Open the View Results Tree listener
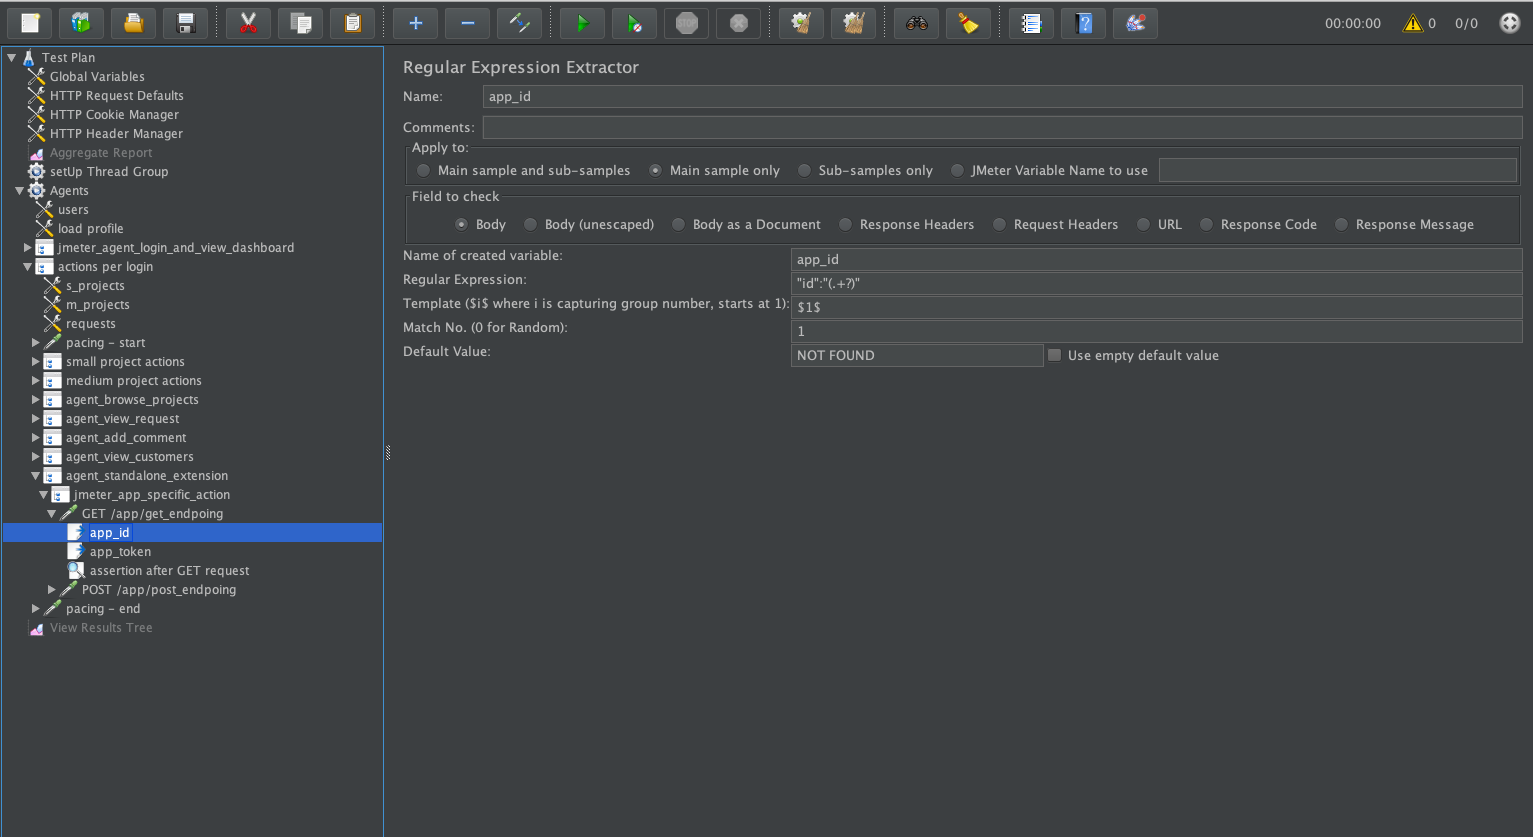The image size is (1533, 837). click(100, 627)
